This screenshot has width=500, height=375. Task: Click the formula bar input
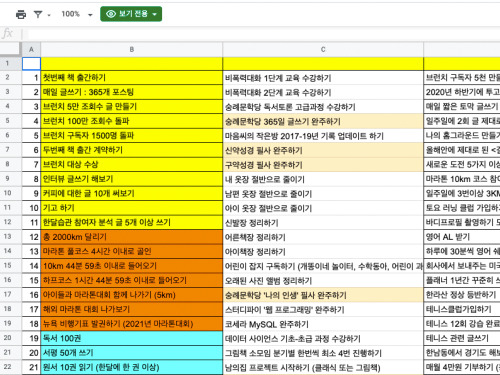click(x=263, y=34)
